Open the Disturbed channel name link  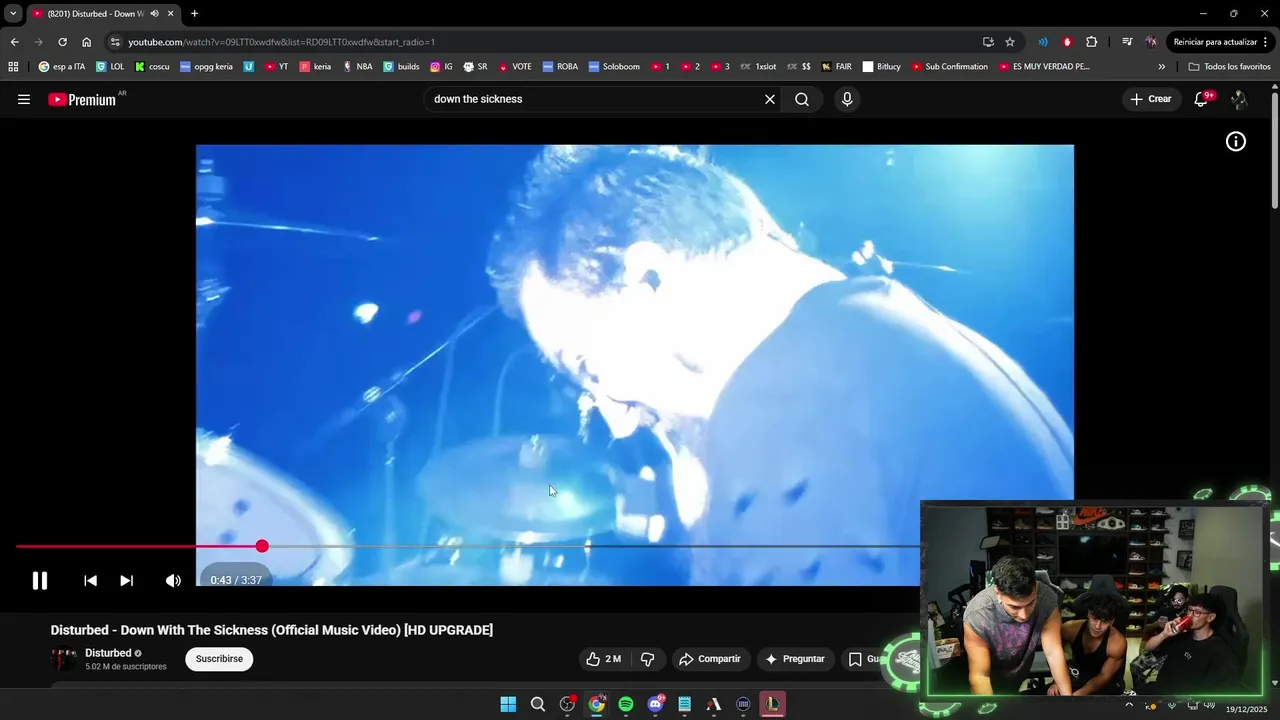(x=108, y=653)
